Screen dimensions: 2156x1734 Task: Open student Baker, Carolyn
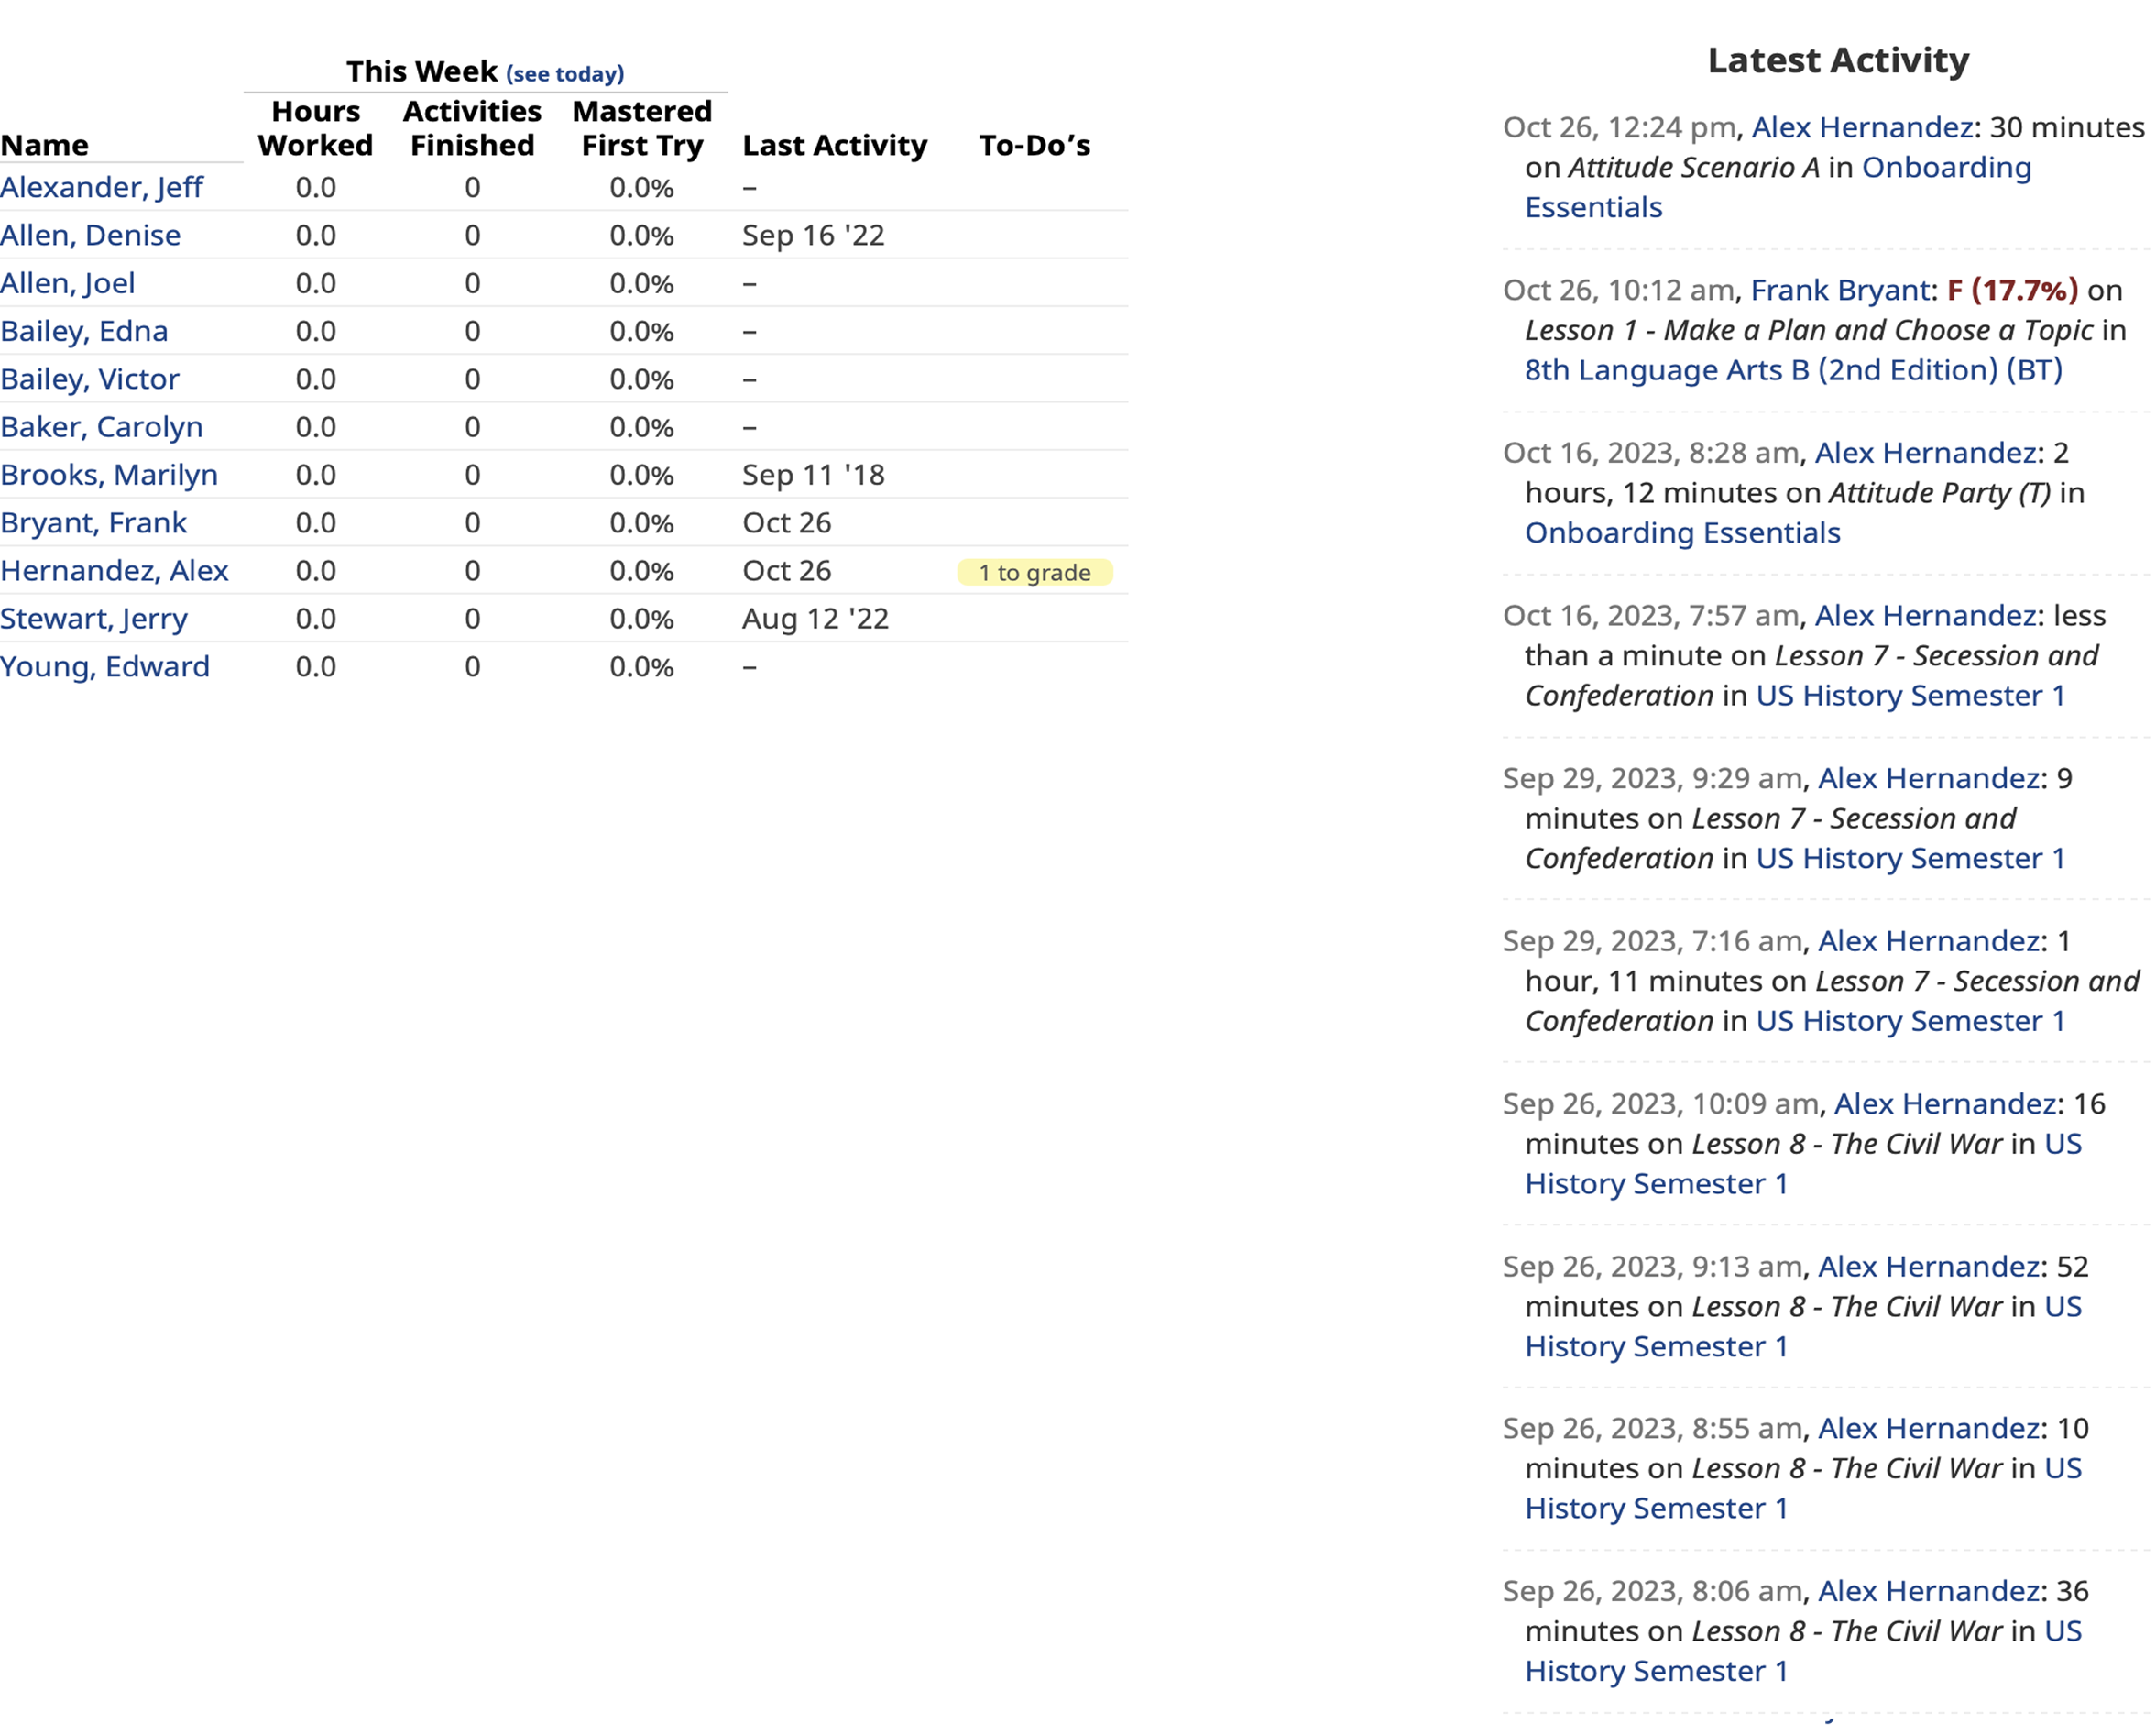tap(102, 427)
